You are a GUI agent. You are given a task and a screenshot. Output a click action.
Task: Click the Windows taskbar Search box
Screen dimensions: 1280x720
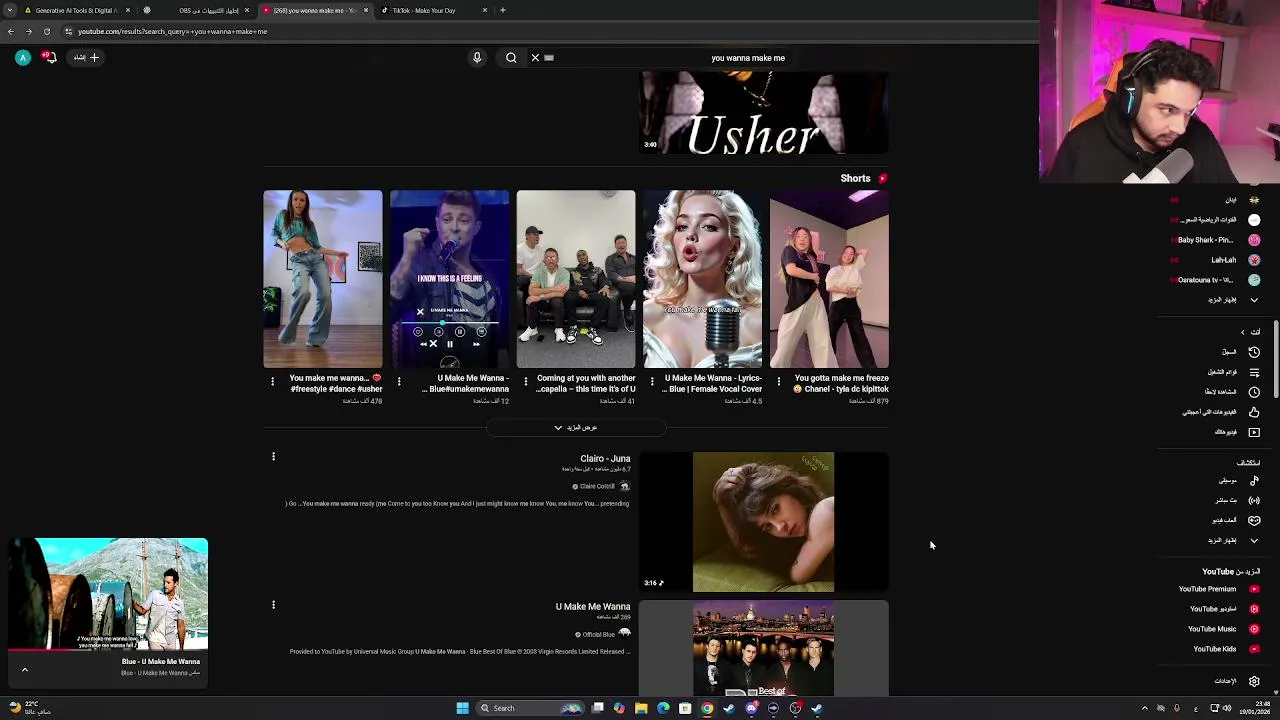(x=529, y=708)
